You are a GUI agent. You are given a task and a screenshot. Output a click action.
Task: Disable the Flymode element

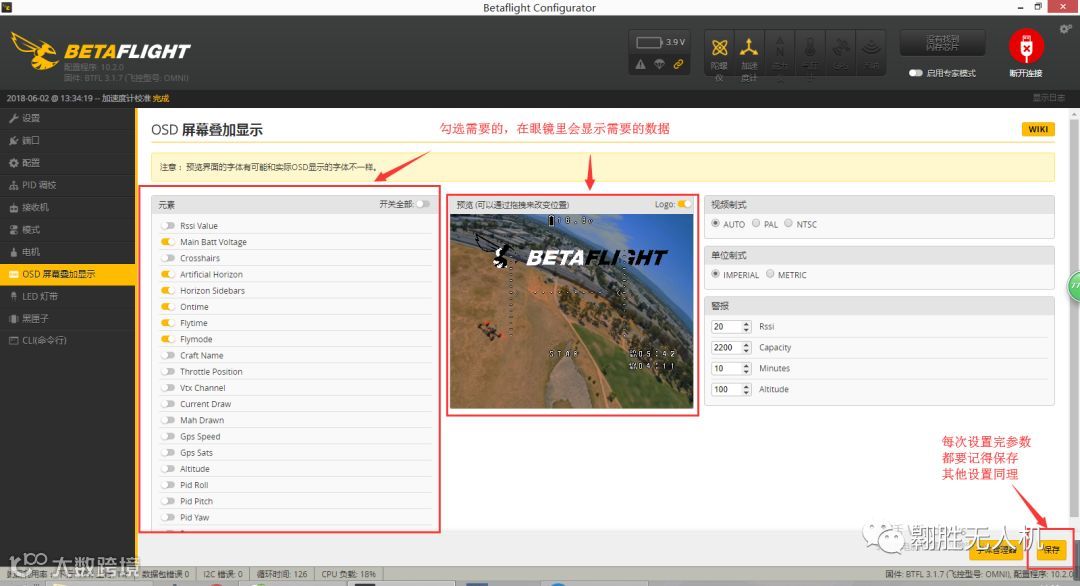(168, 339)
